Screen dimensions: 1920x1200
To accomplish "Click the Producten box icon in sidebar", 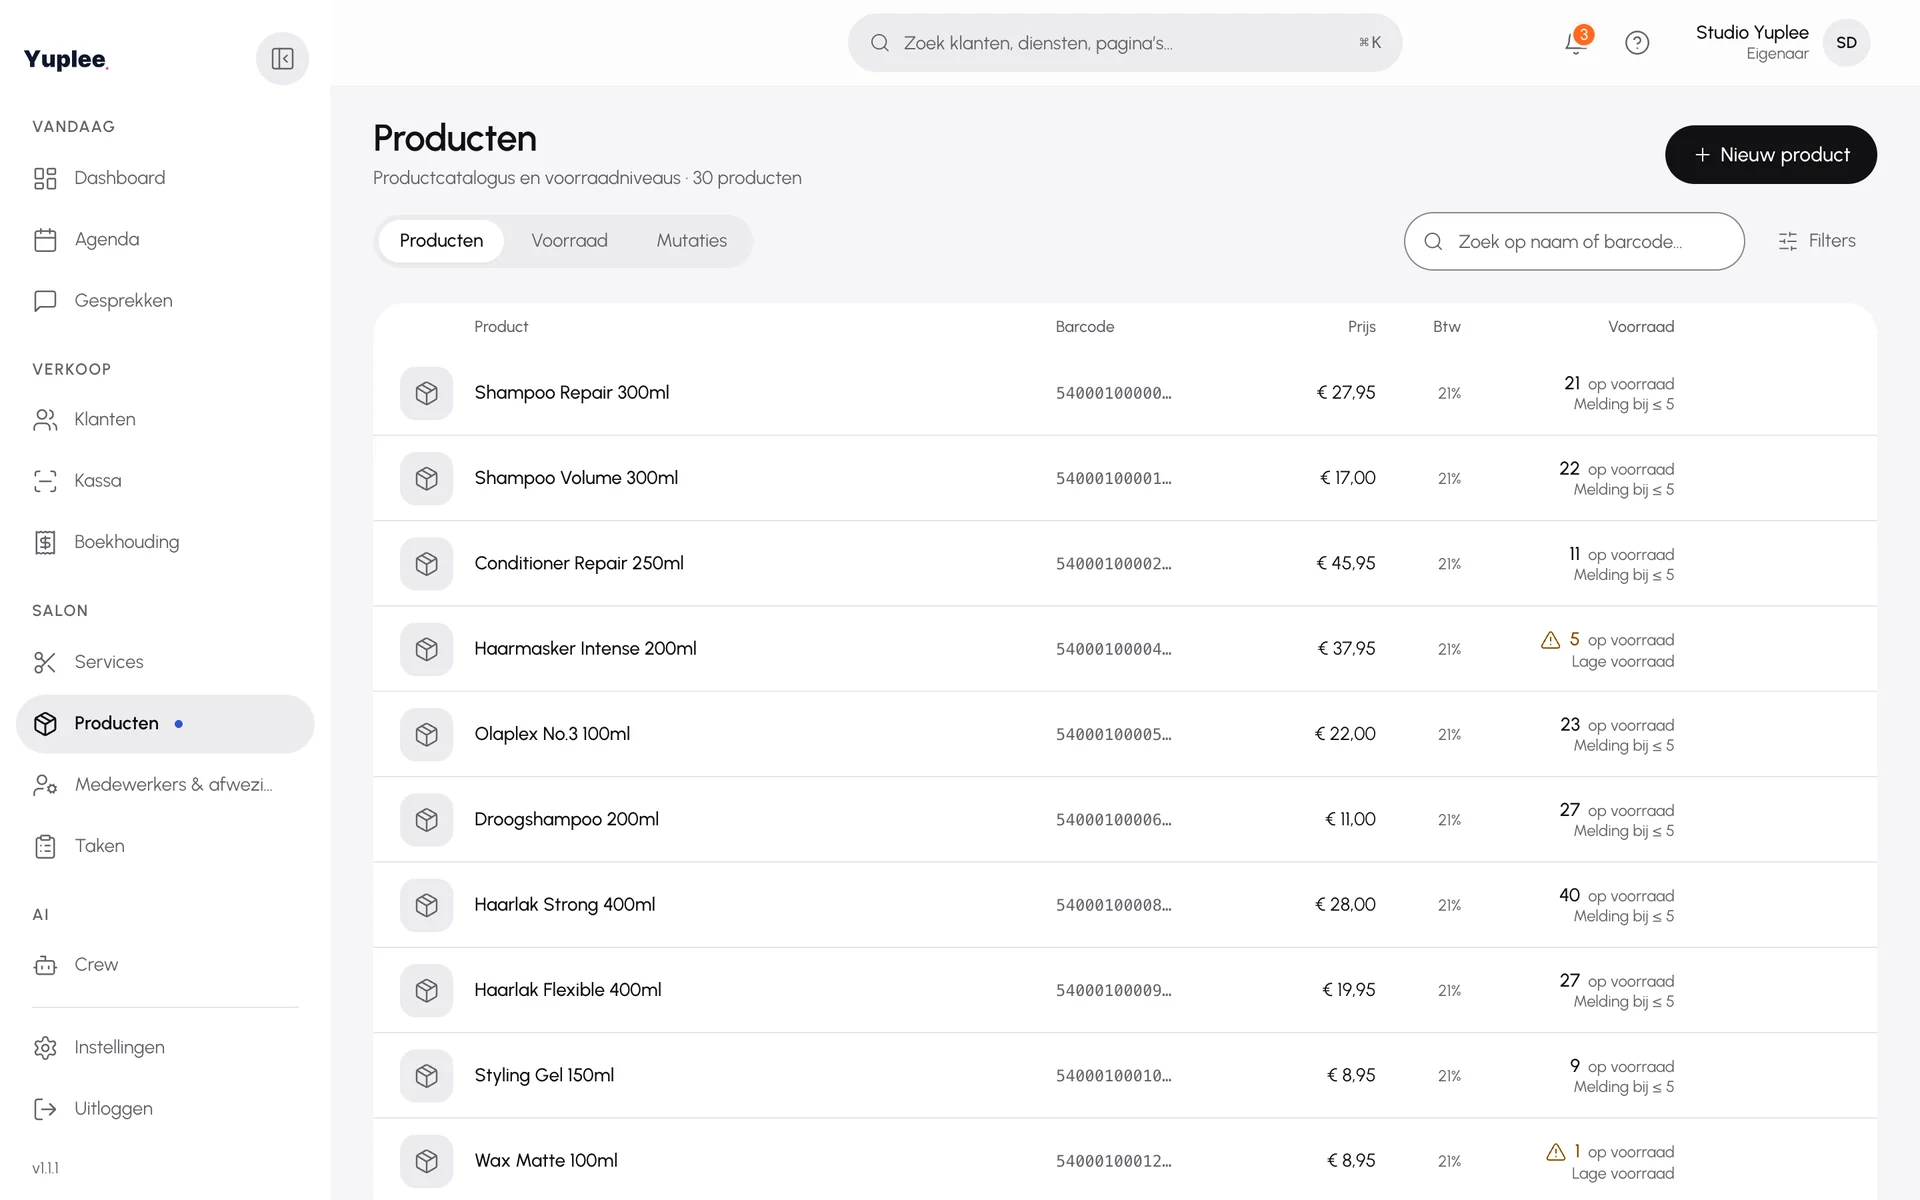I will pyautogui.click(x=45, y=724).
